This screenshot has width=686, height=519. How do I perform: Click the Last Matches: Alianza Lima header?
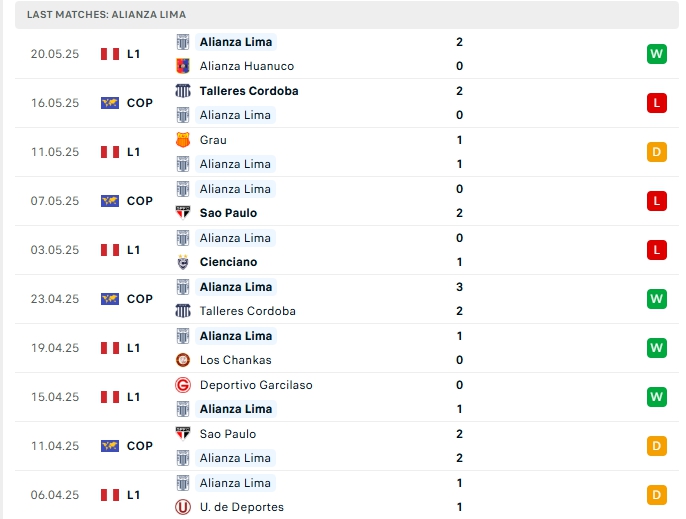click(106, 15)
